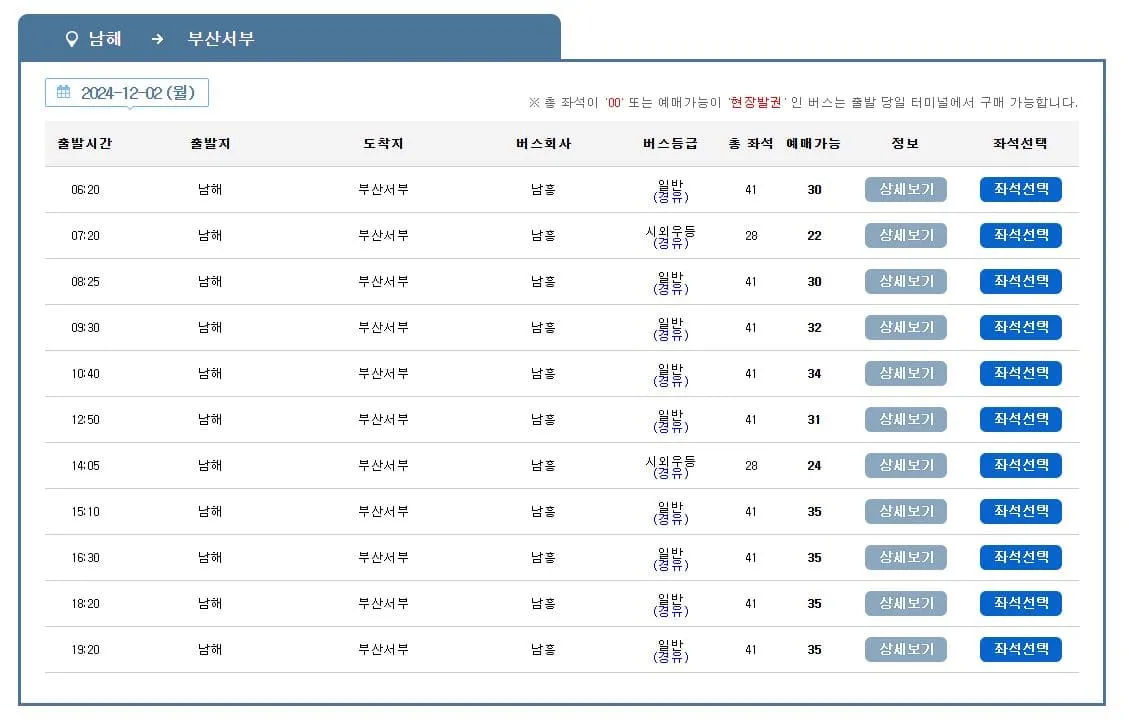Select seats for the 06:20 departure
Screen dimensions: 1129x726
[1020, 189]
